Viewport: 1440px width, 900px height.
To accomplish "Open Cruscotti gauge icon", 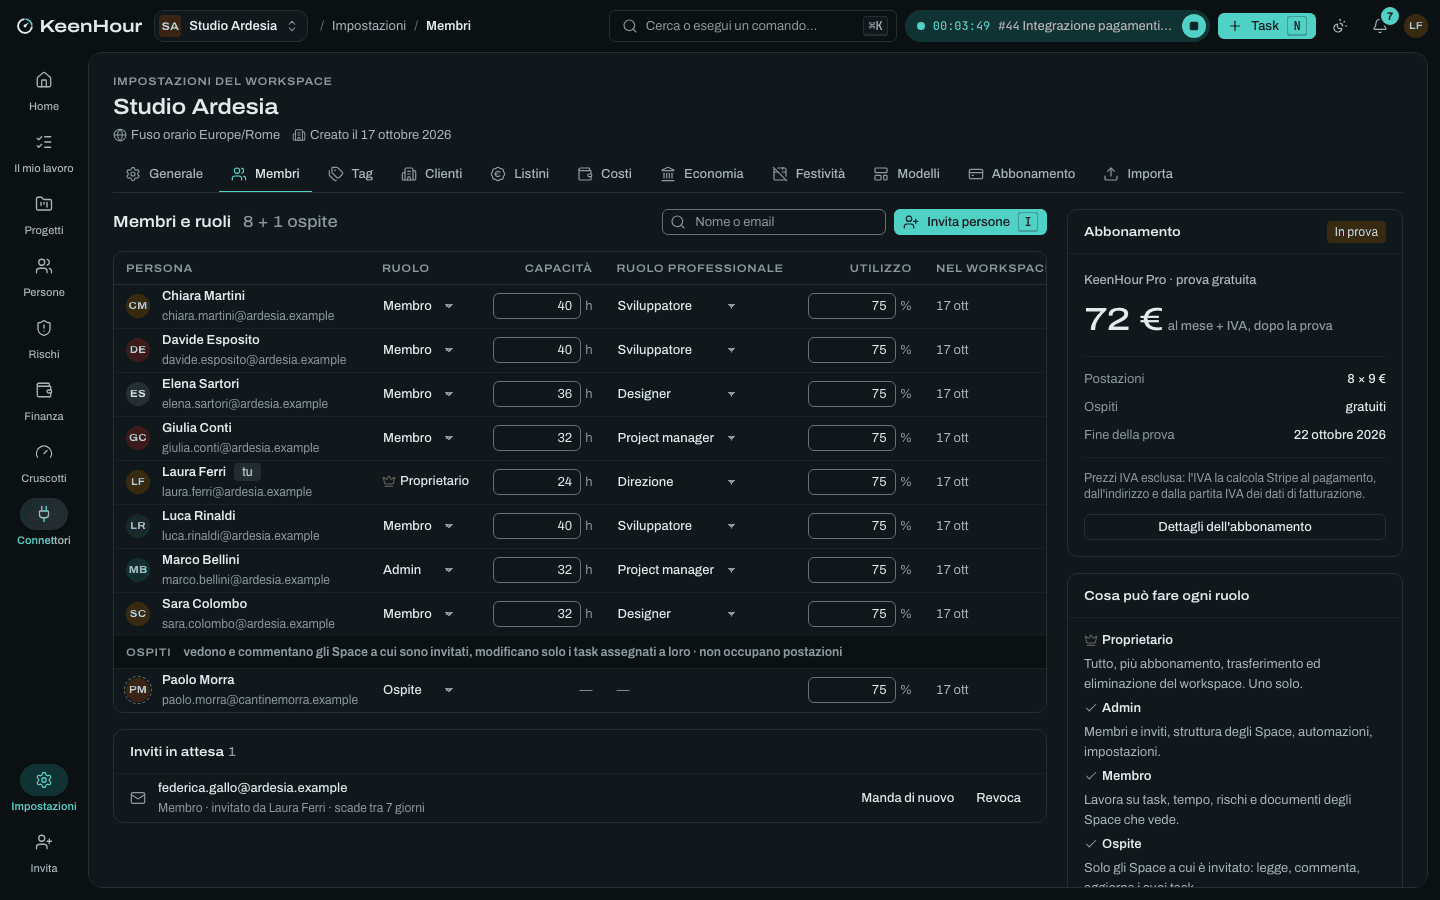I will 44,452.
